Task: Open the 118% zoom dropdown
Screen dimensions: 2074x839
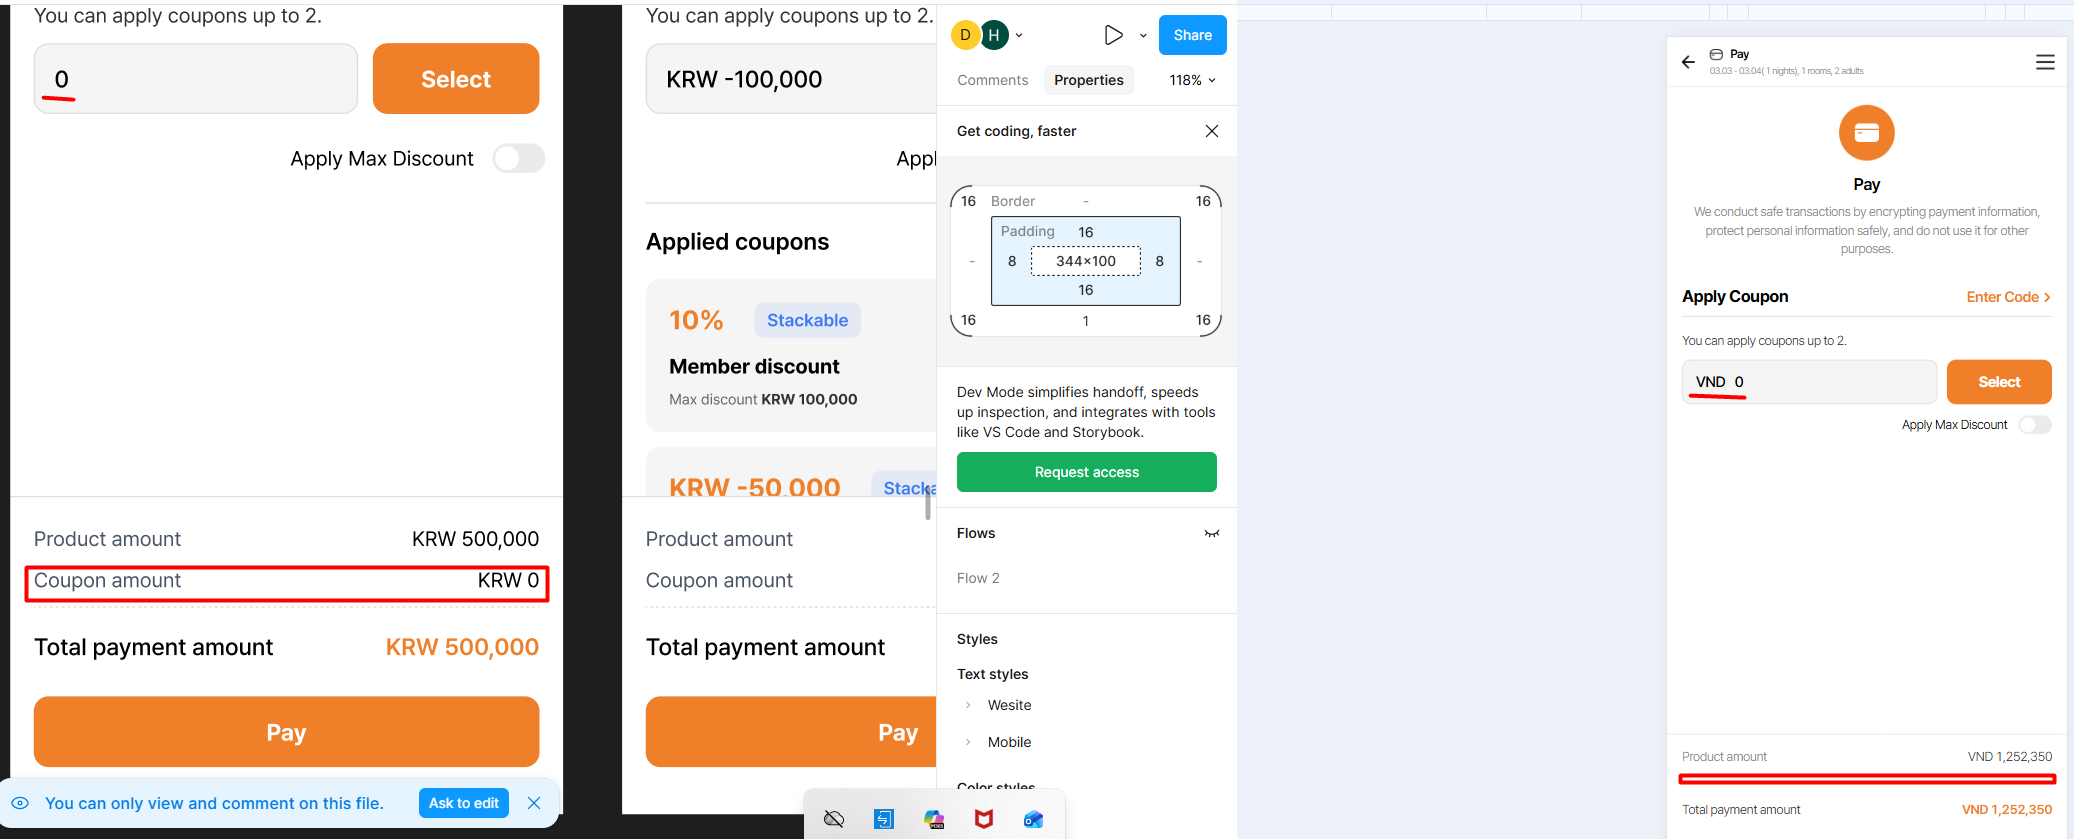Action: click(1193, 80)
